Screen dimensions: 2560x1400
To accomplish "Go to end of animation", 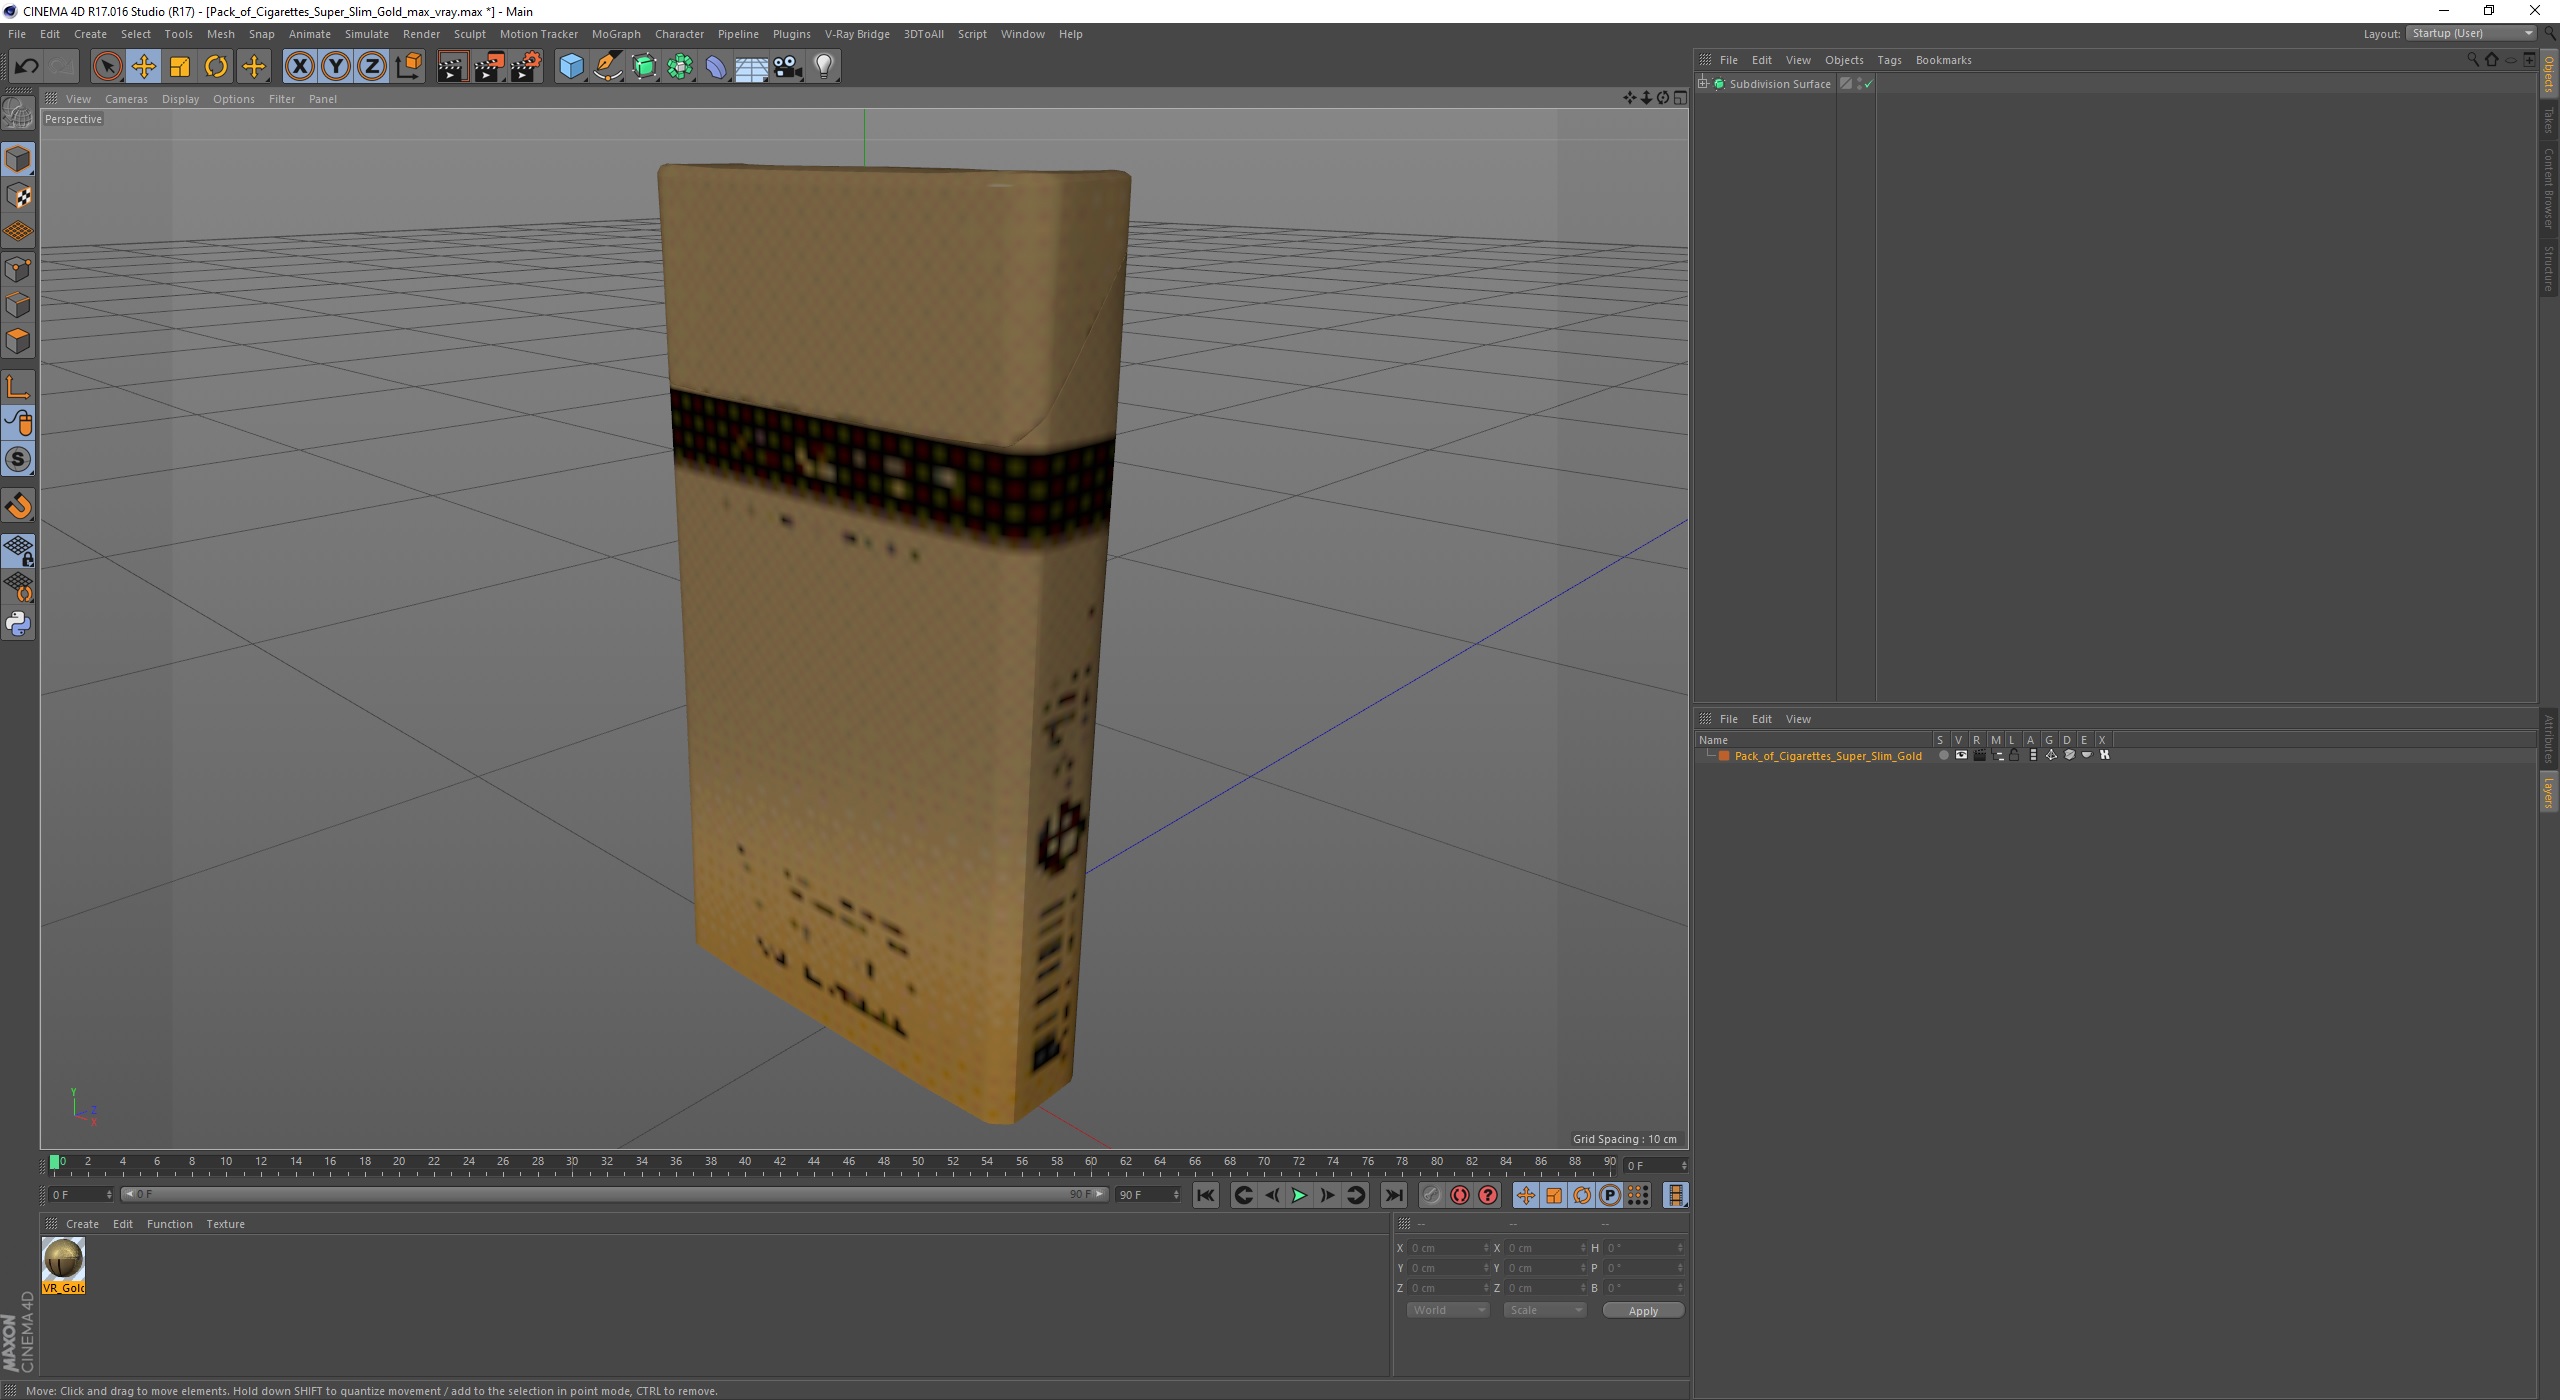I will click(1393, 1195).
